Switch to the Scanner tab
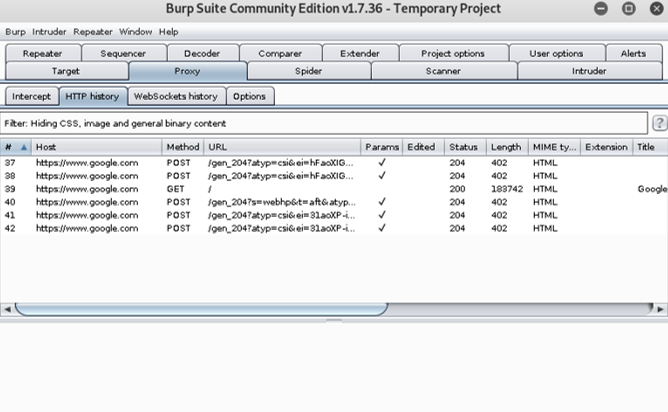The width and height of the screenshot is (668, 412). pos(443,71)
